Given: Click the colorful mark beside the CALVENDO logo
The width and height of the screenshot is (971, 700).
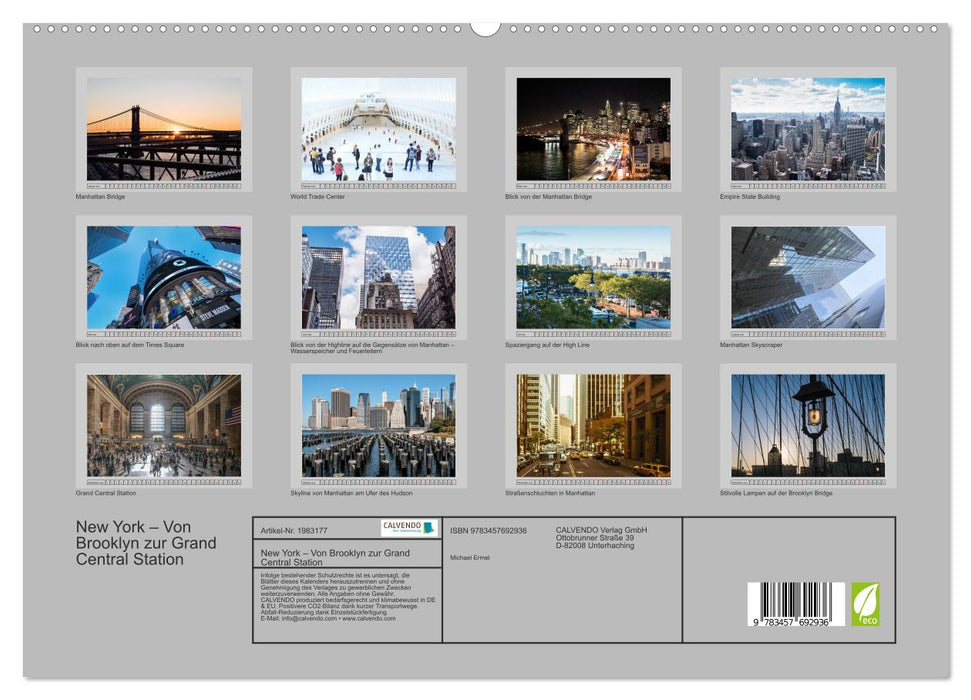Looking at the screenshot, I should tap(428, 528).
